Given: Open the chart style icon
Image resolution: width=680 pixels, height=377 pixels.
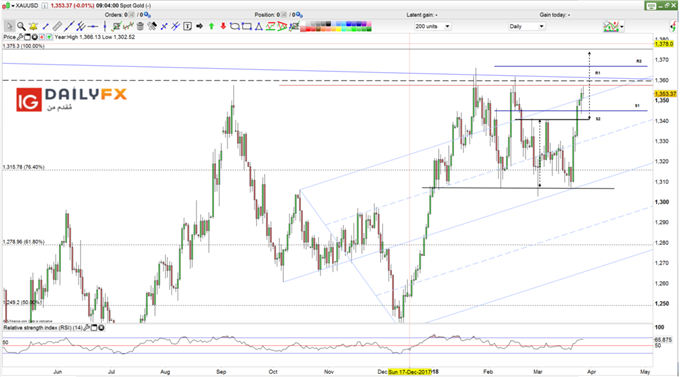Looking at the screenshot, I should 611,26.
